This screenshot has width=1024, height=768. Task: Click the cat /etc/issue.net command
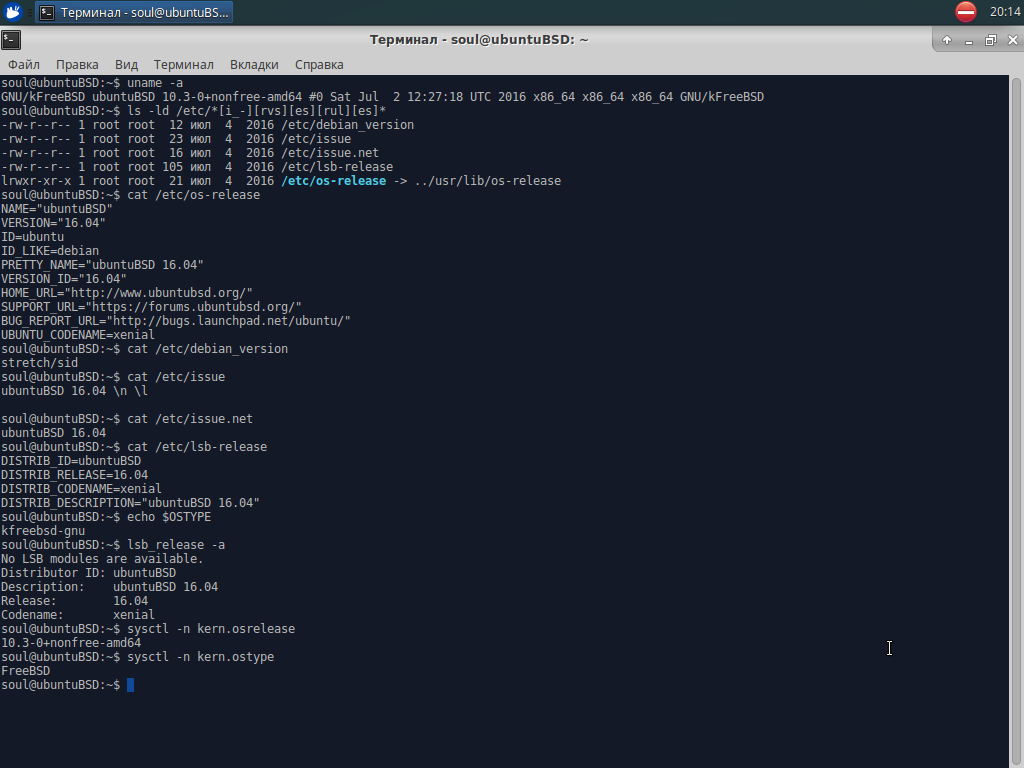pos(190,419)
